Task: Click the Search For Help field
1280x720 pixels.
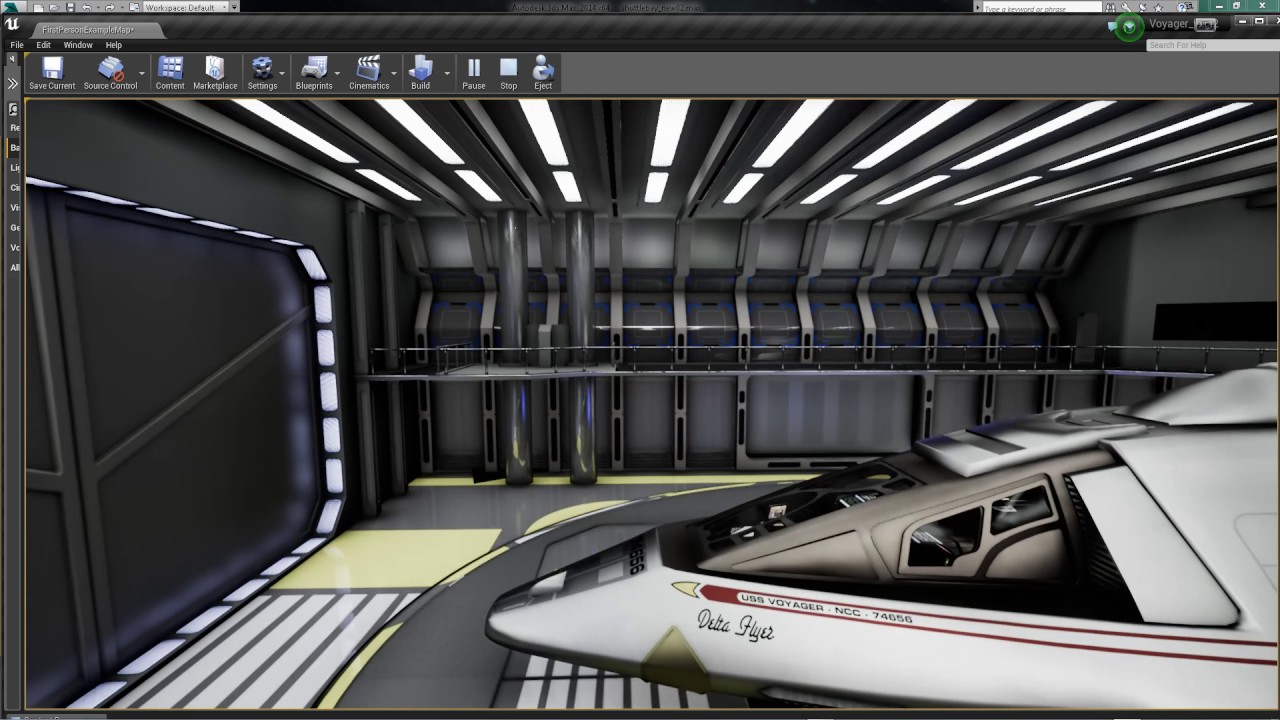Action: 1213,45
